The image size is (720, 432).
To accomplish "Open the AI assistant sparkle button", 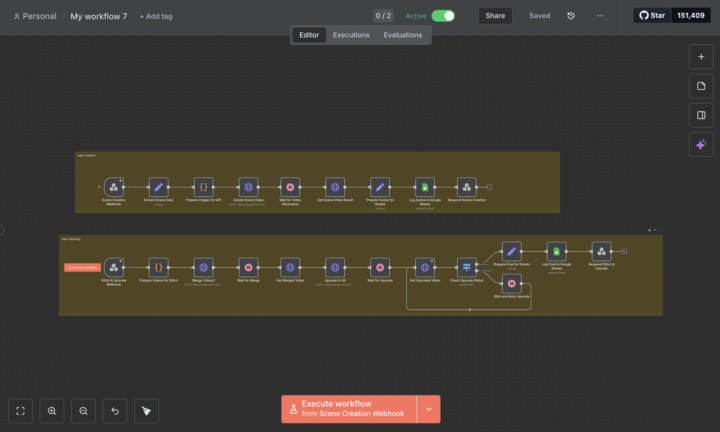I will point(701,145).
